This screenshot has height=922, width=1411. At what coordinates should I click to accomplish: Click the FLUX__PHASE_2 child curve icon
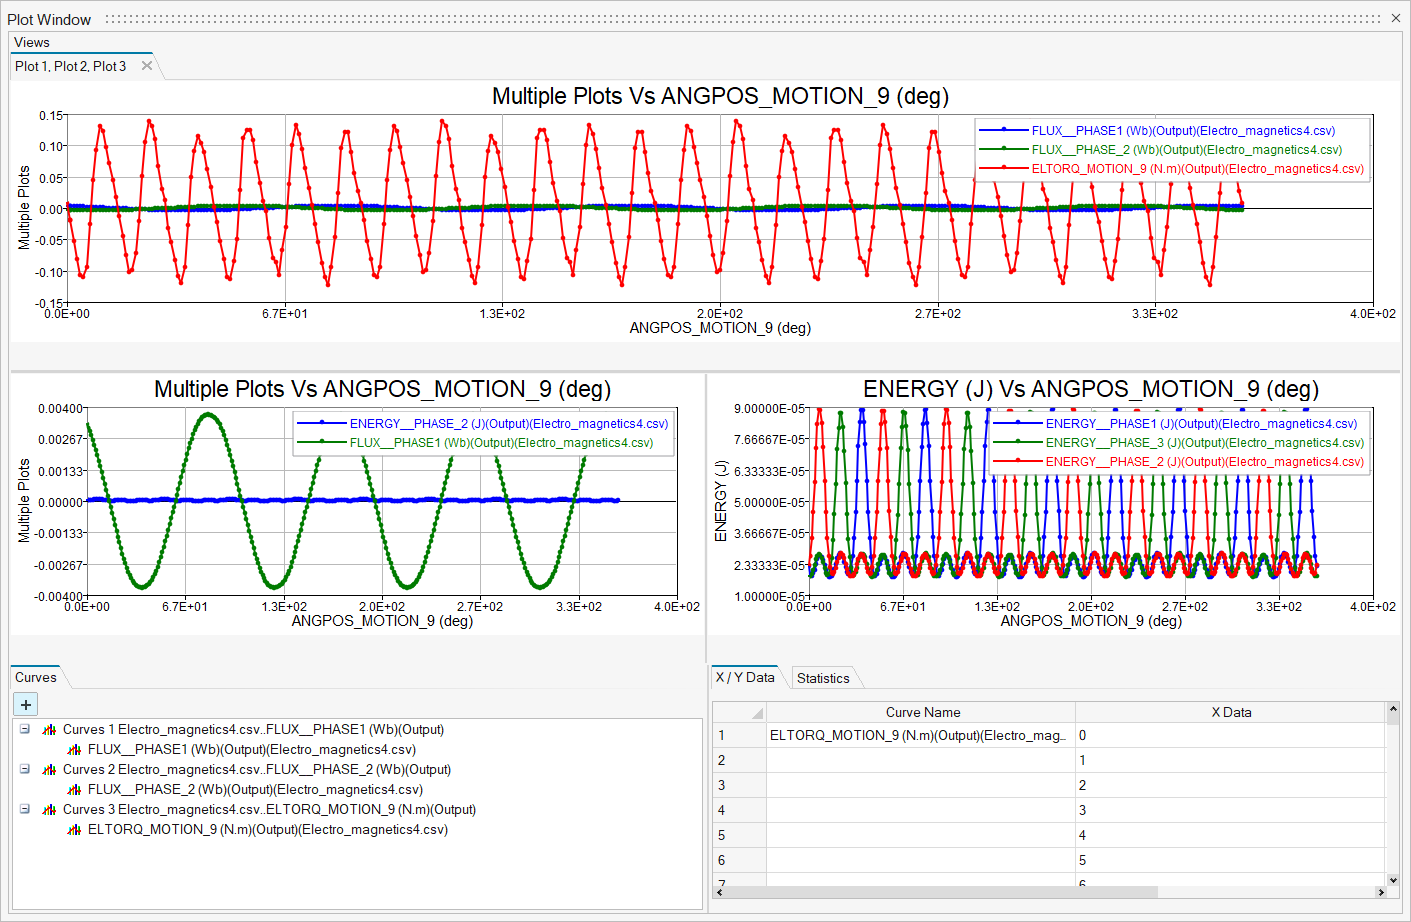coord(74,790)
